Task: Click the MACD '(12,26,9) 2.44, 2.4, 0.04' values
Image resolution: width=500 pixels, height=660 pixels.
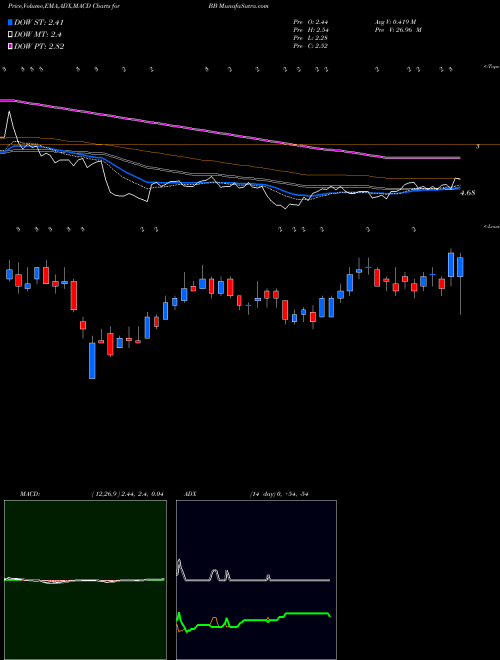Action: click(x=127, y=494)
